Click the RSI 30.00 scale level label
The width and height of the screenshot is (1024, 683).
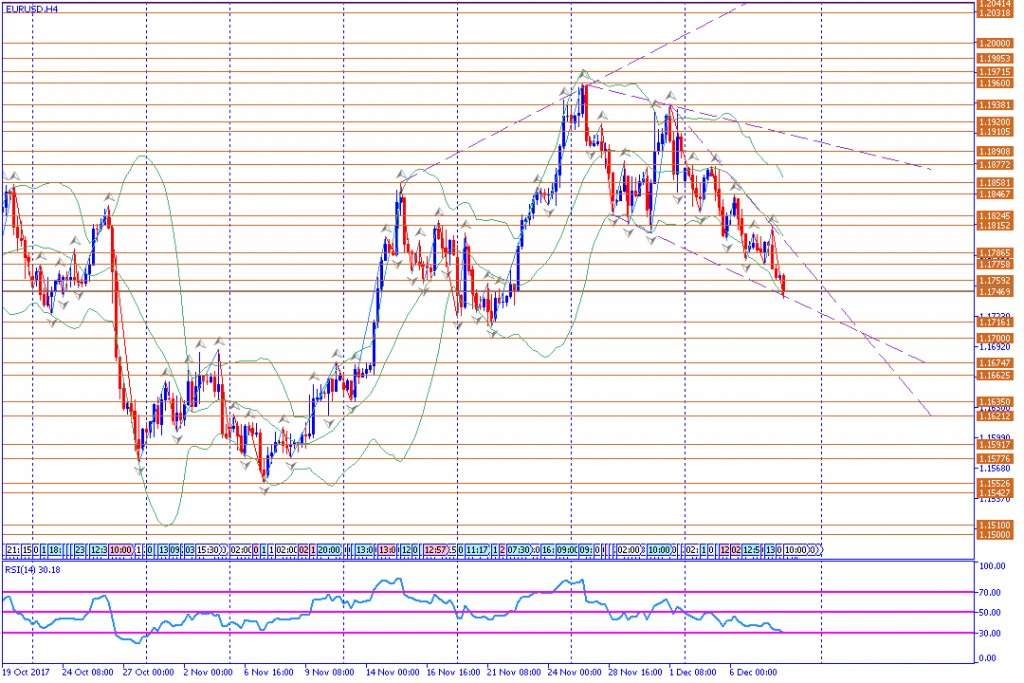pyautogui.click(x=990, y=634)
